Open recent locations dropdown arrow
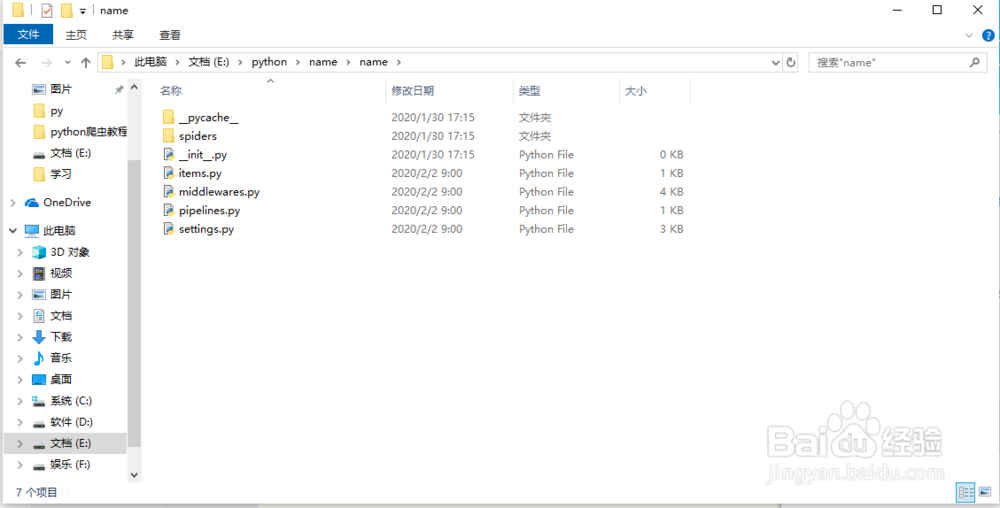The width and height of the screenshot is (1000, 508). click(68, 62)
